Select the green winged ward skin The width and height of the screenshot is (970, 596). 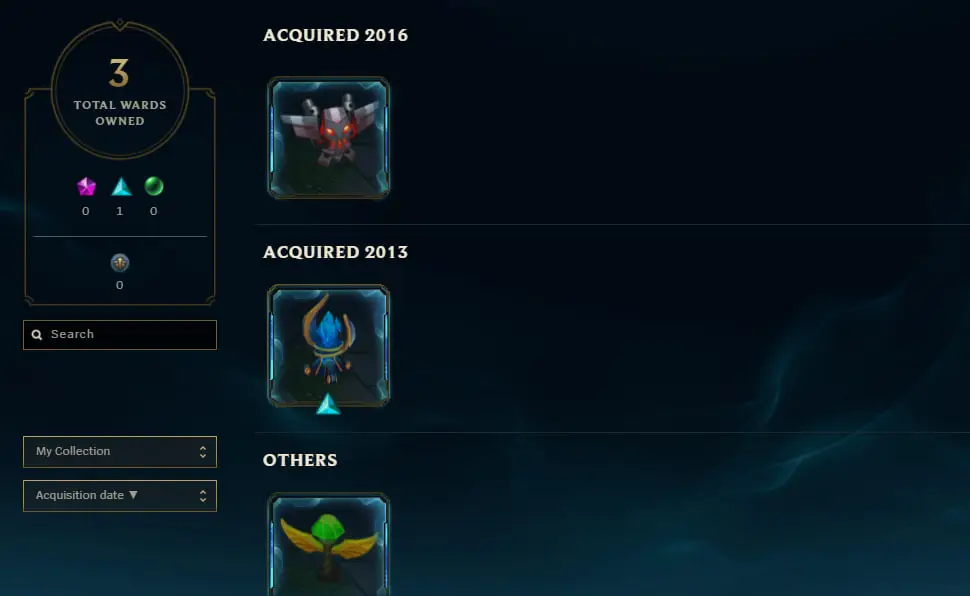point(328,545)
